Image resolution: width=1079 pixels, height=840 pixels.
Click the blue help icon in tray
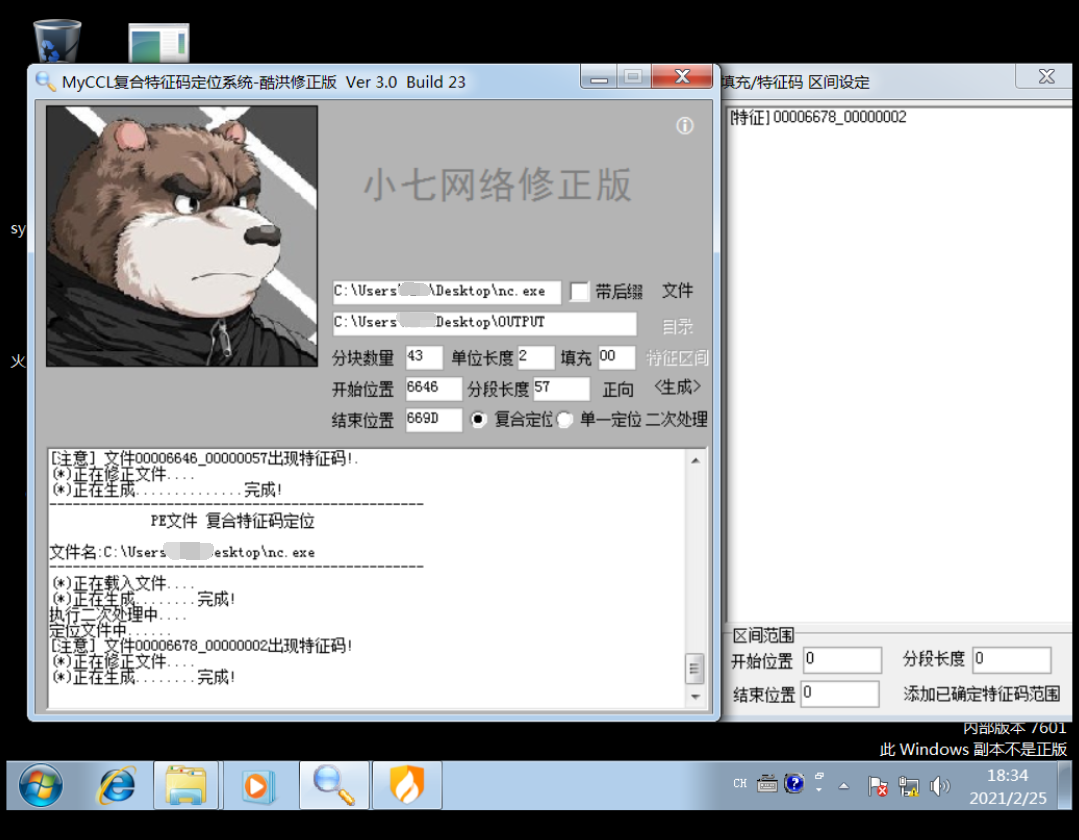click(x=794, y=784)
